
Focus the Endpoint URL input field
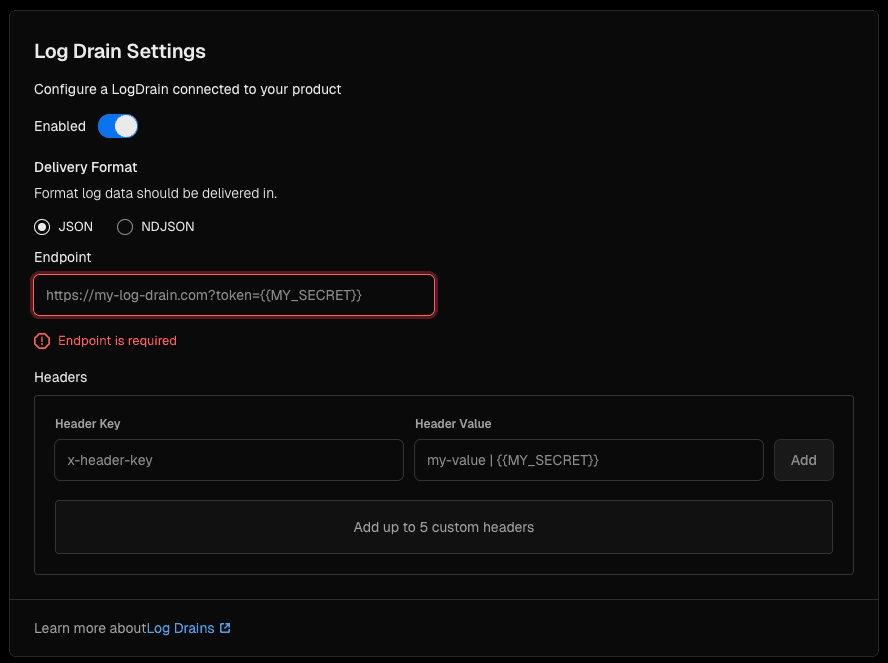click(x=234, y=295)
